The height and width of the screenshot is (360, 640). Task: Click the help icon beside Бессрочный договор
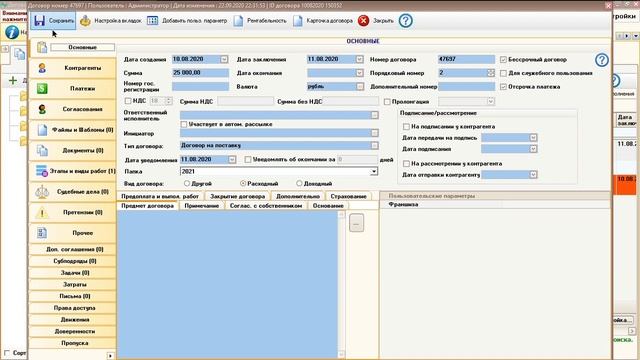[x=602, y=60]
